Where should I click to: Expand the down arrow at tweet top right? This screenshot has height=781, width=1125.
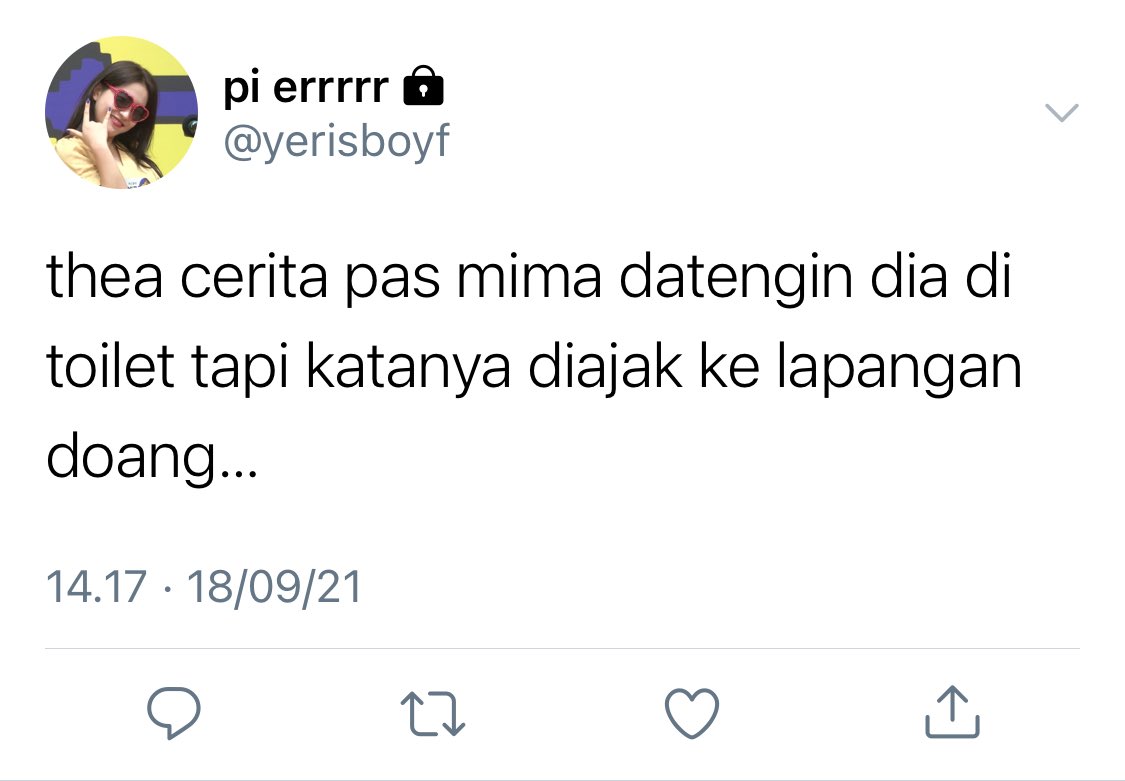1061,113
